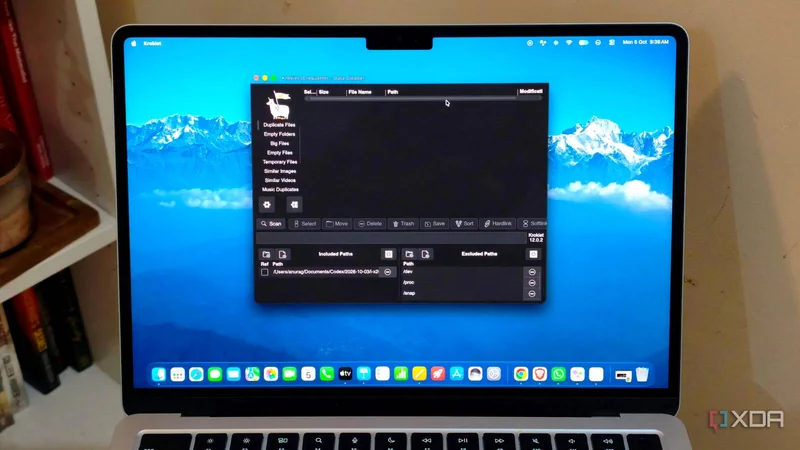The image size is (800, 450).
Task: Open the Krokiet menu in menu bar
Action: point(152,43)
